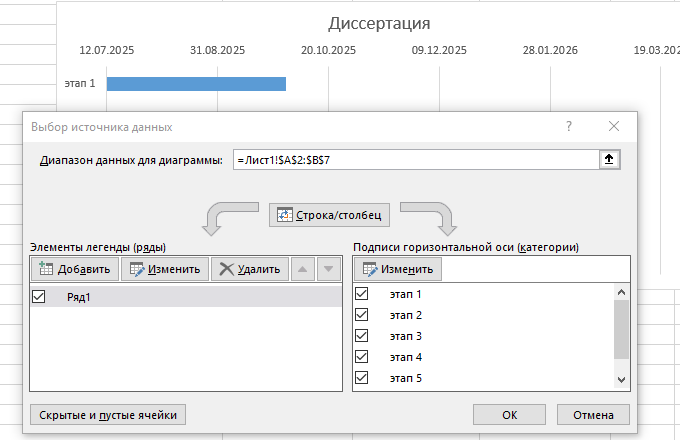The image size is (680, 440).
Task: Click the category list scrollbar thumb
Action: point(621,329)
